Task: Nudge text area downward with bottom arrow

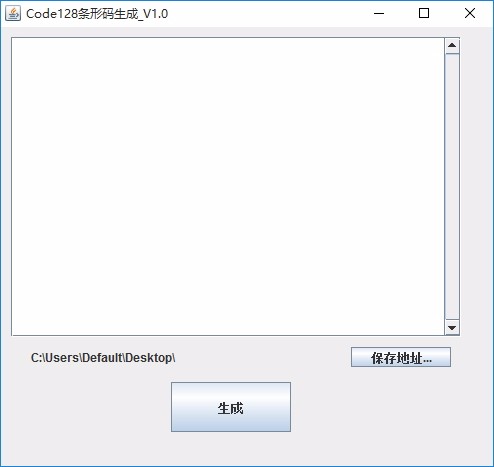Action: click(452, 328)
